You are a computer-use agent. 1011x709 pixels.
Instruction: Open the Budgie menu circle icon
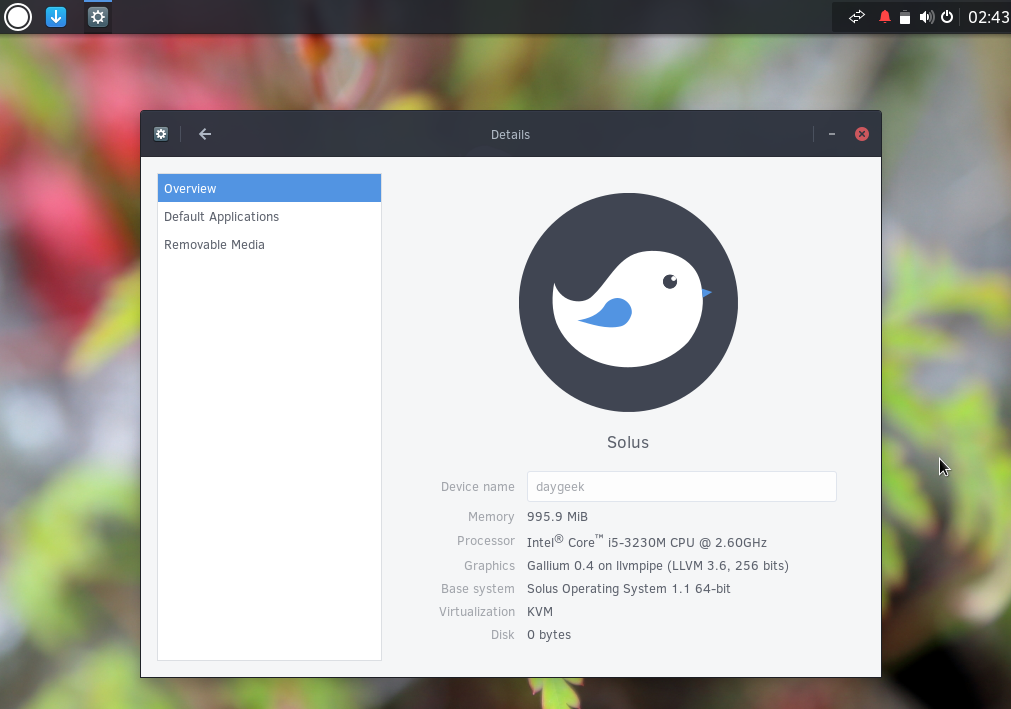tap(18, 17)
